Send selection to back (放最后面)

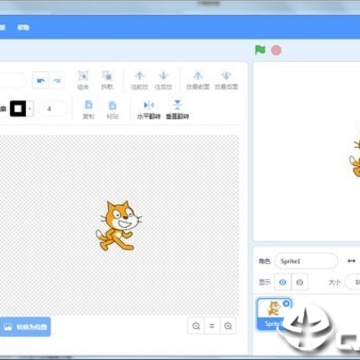click(x=226, y=80)
